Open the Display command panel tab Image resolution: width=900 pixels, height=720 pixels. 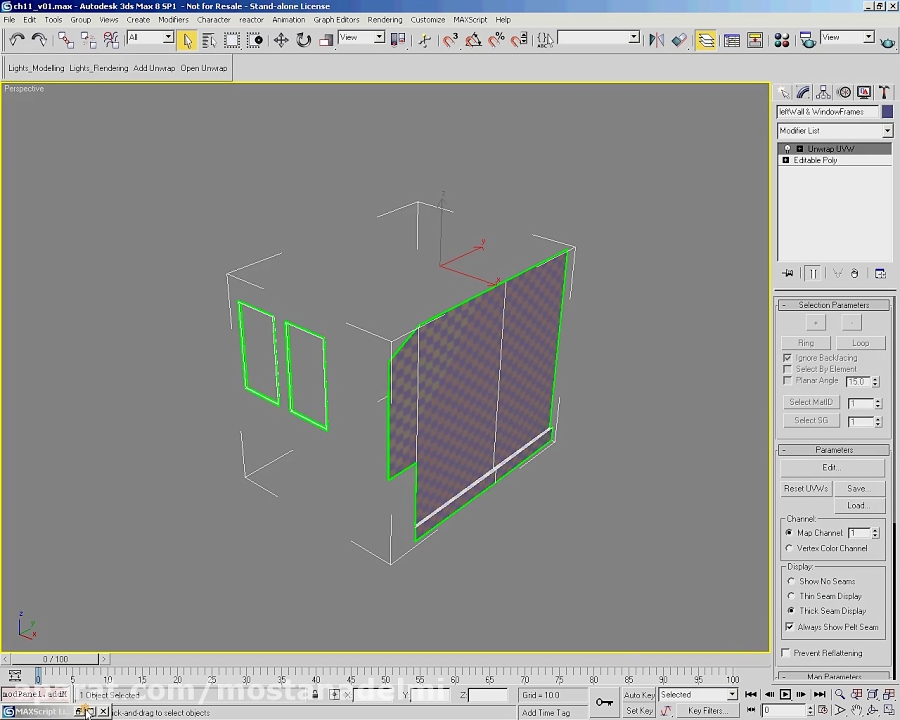tap(864, 92)
